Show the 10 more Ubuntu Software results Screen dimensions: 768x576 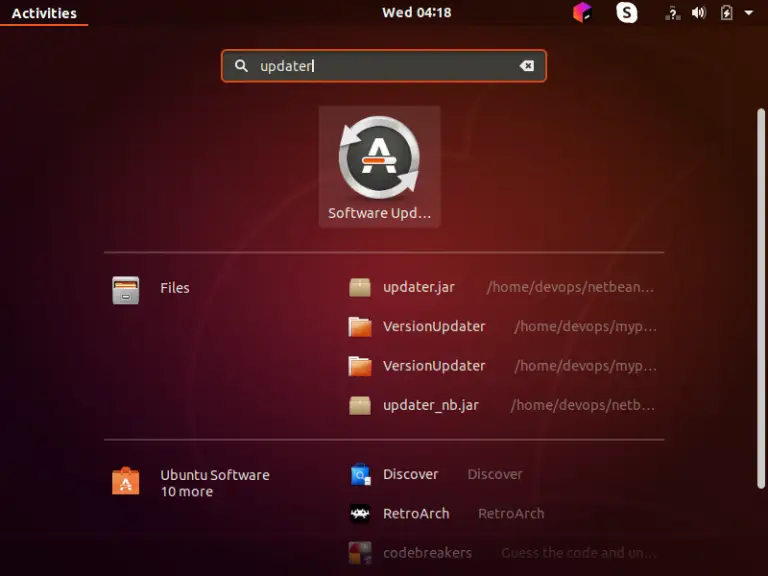[187, 491]
